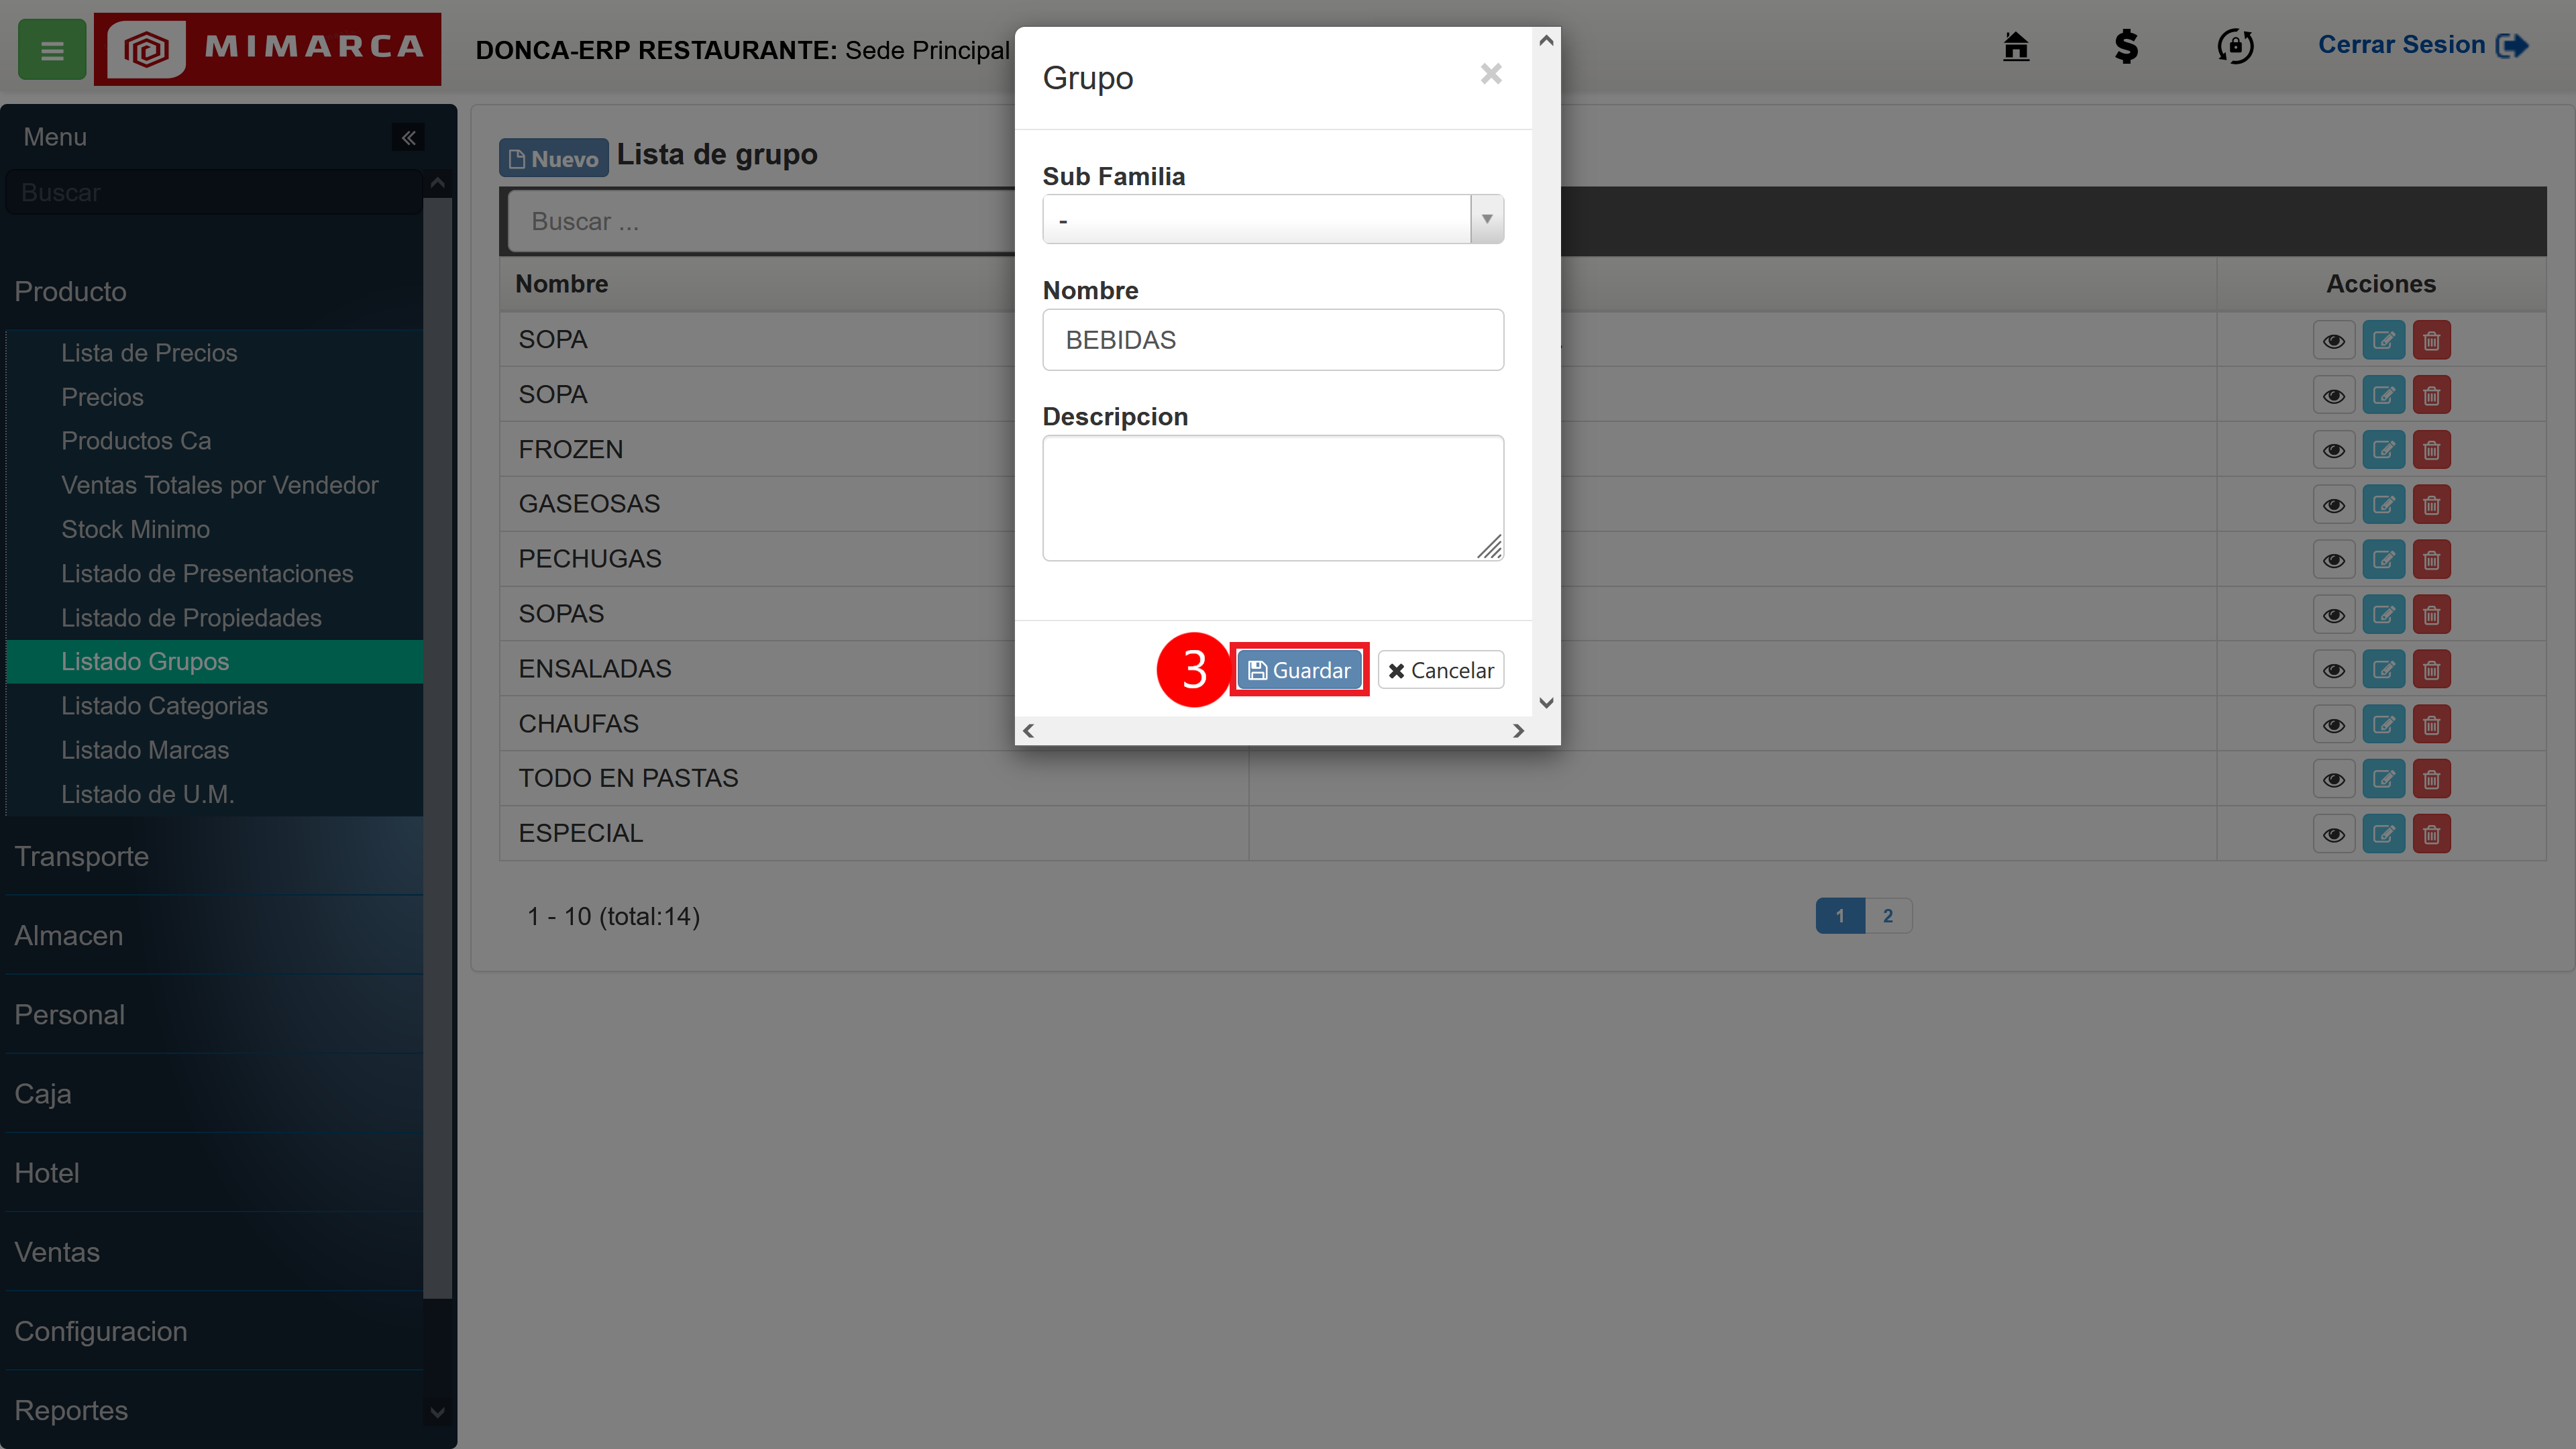Delete the PECHUGAS group row
2576x1449 pixels.
2431,560
